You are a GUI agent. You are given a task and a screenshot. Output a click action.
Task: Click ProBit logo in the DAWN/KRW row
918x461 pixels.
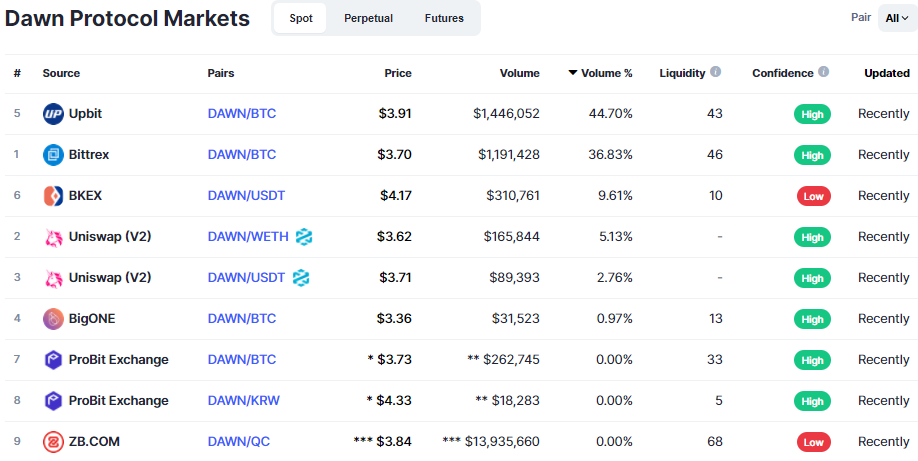coord(53,401)
